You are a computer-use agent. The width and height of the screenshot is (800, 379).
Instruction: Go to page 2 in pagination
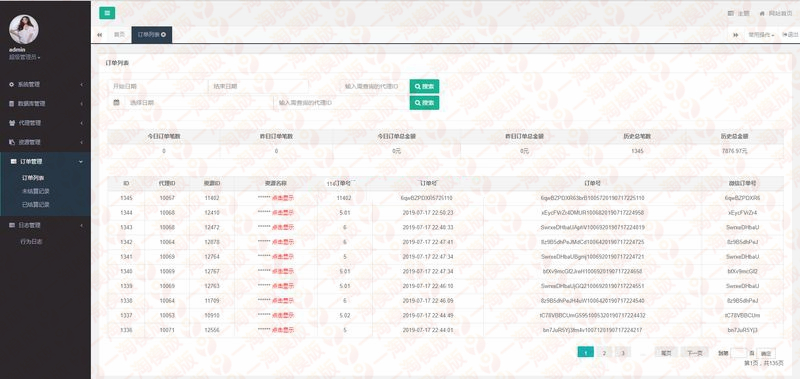coord(604,352)
